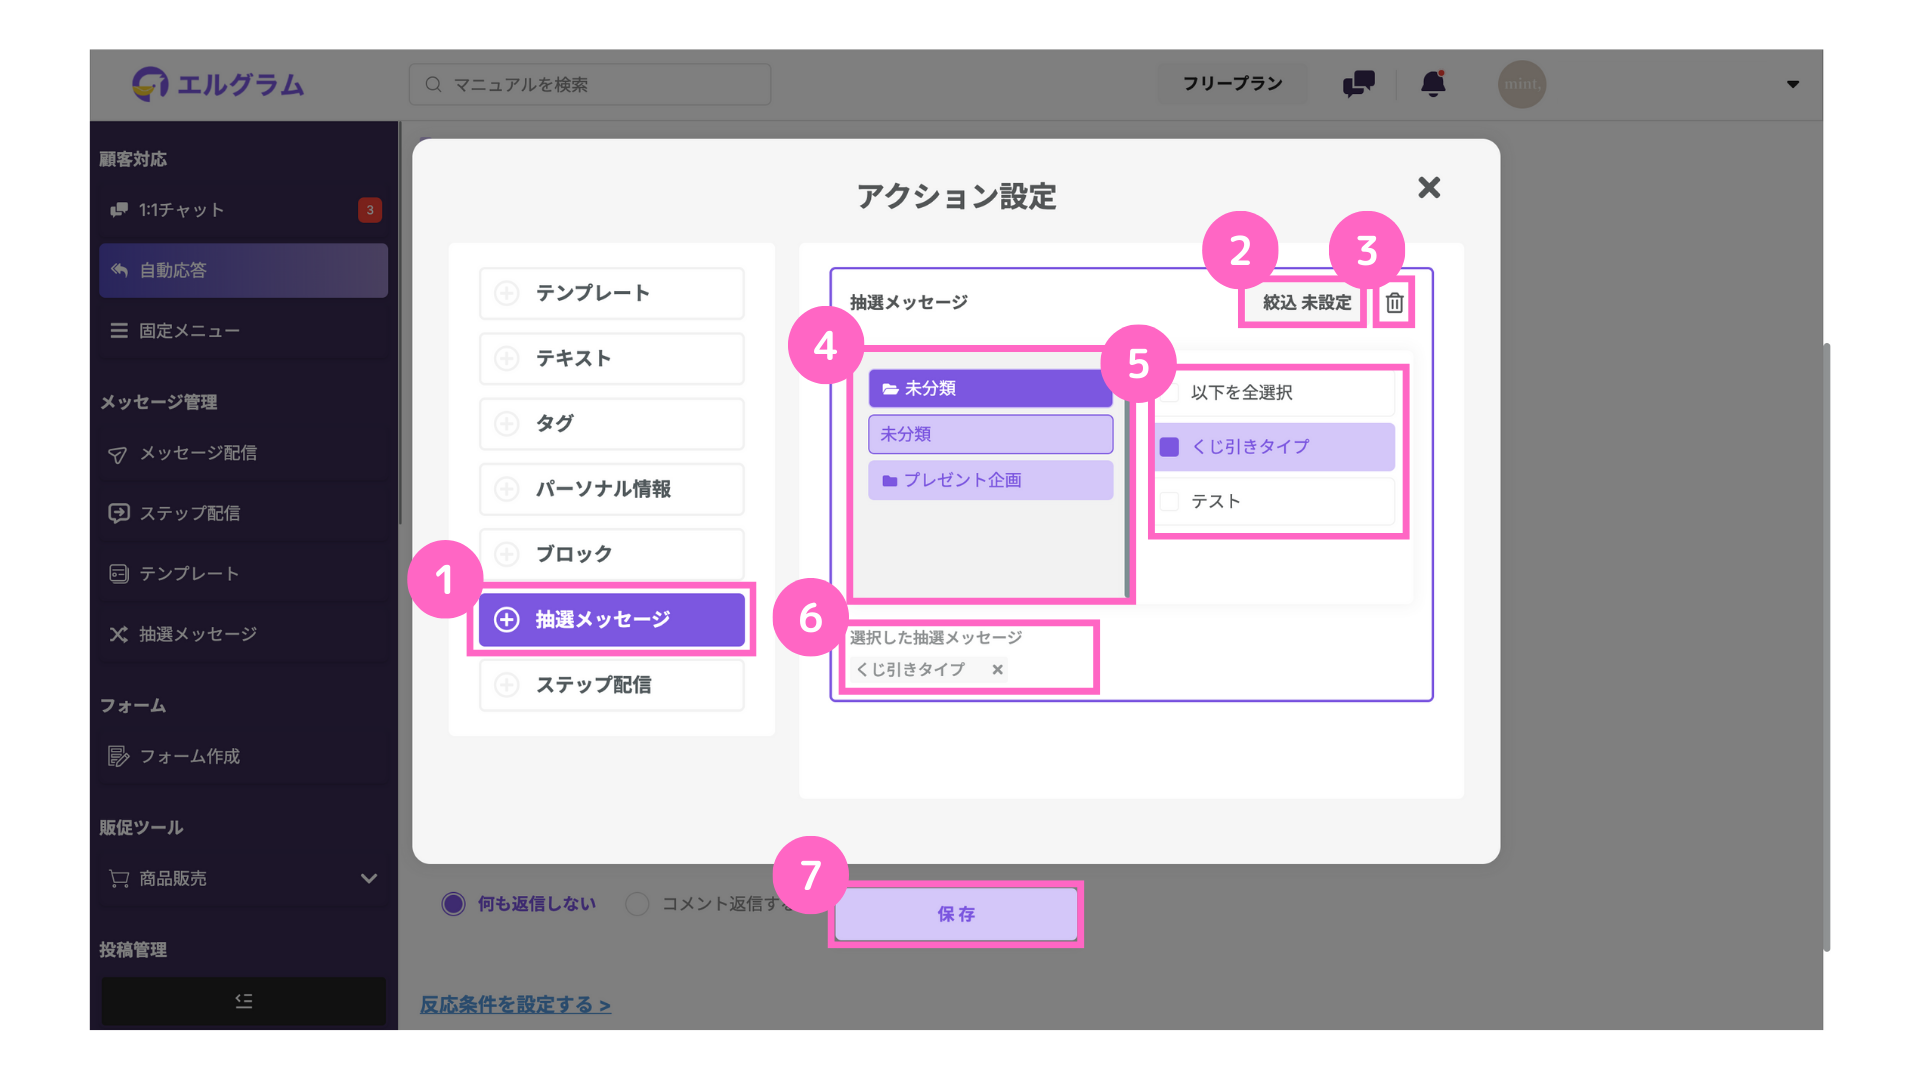
Task: Select 何も返信しない radio button
Action: click(454, 904)
